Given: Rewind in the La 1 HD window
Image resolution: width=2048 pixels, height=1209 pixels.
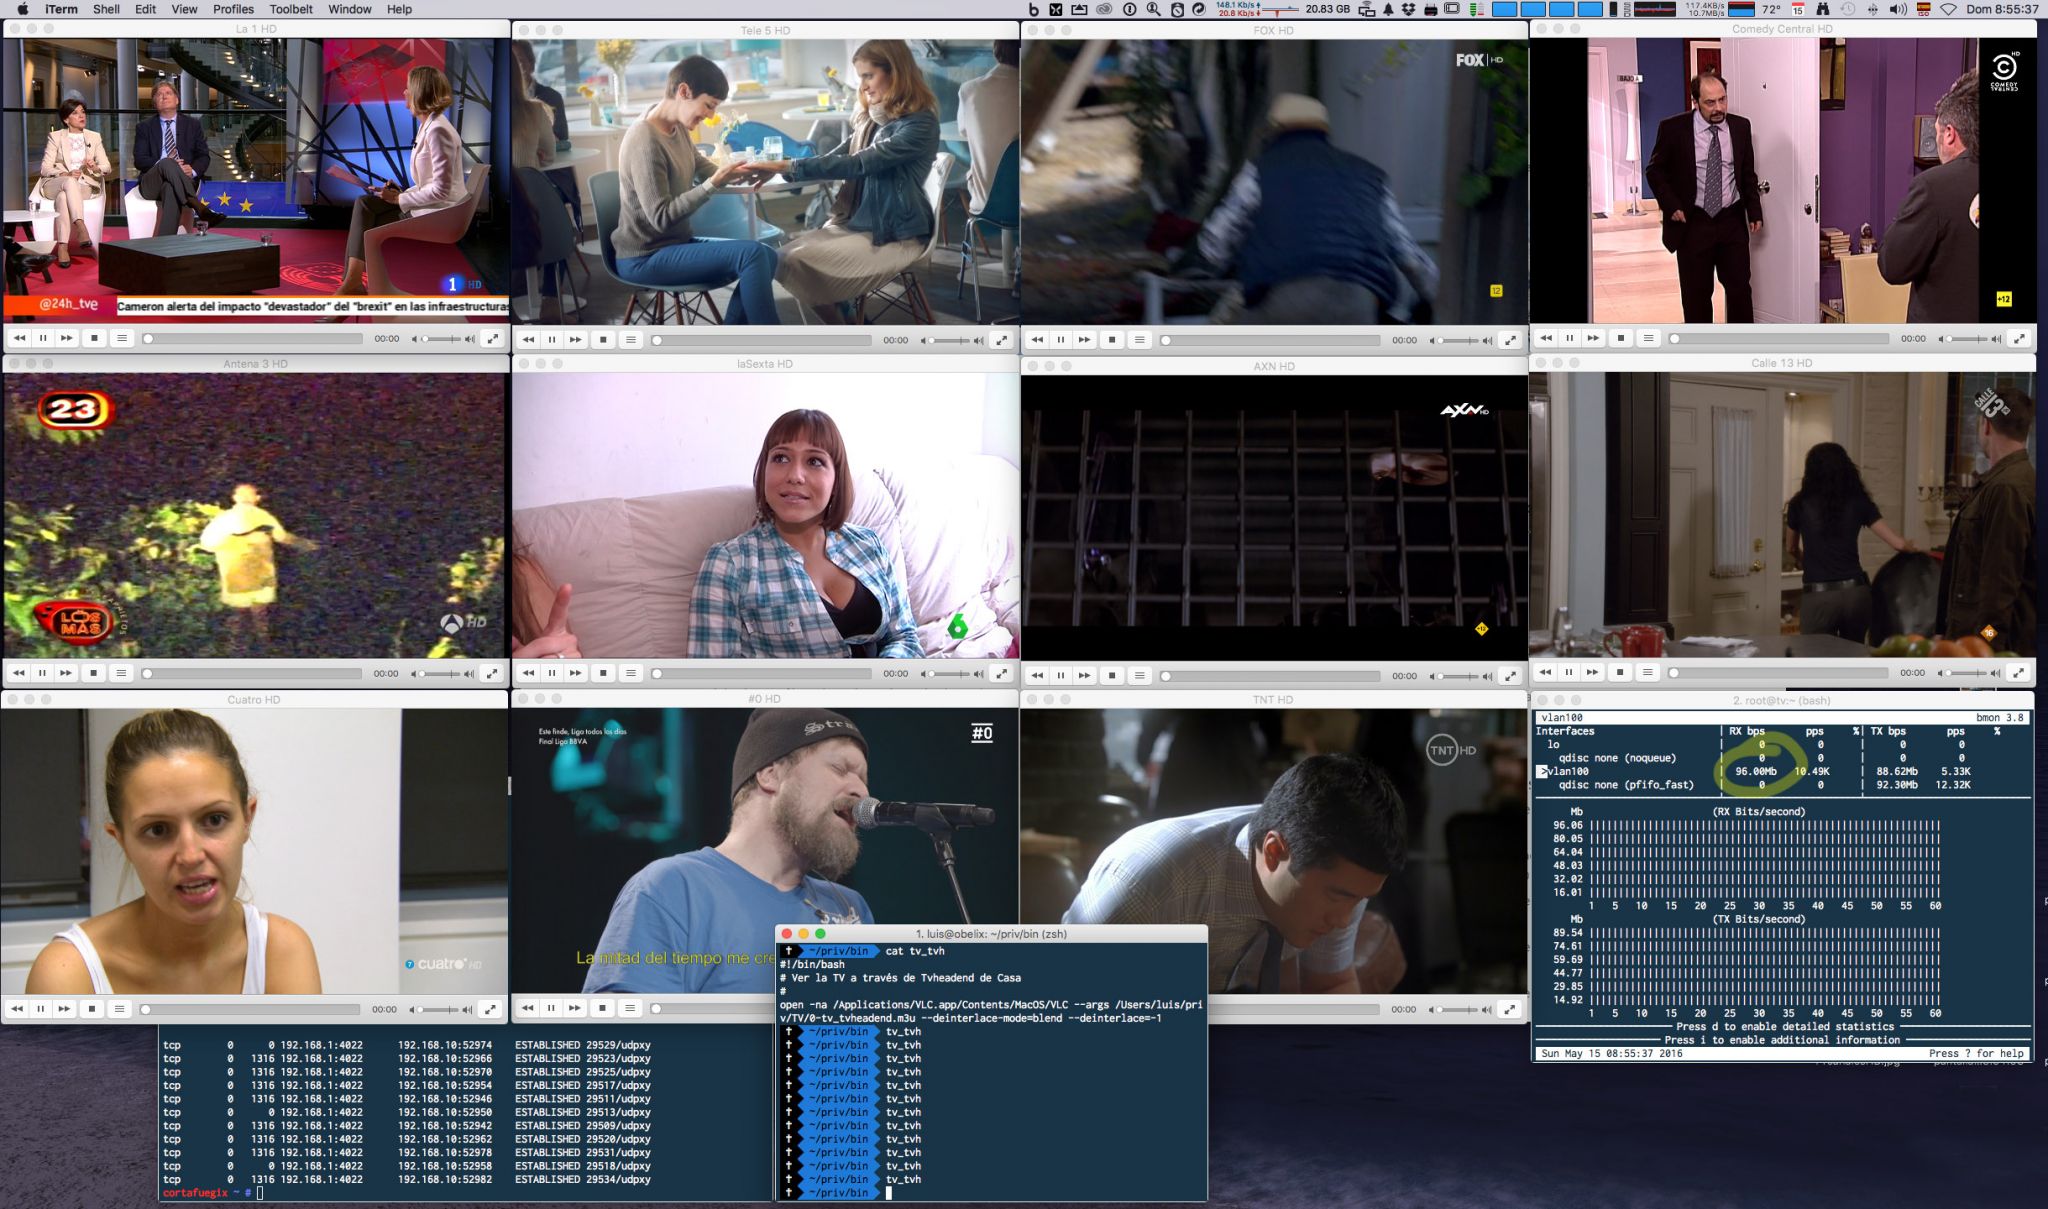Looking at the screenshot, I should pyautogui.click(x=19, y=338).
